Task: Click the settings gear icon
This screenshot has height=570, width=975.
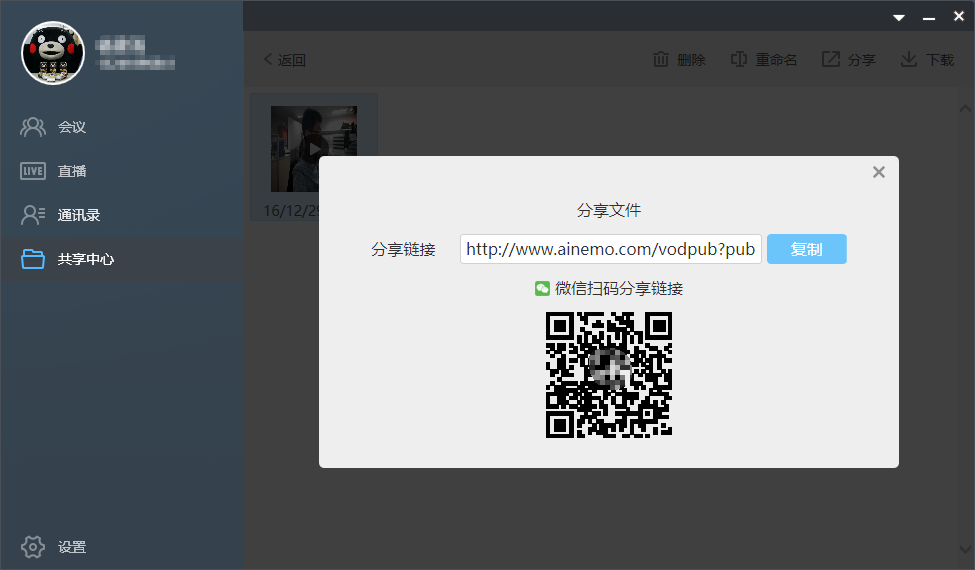Action: click(x=33, y=547)
